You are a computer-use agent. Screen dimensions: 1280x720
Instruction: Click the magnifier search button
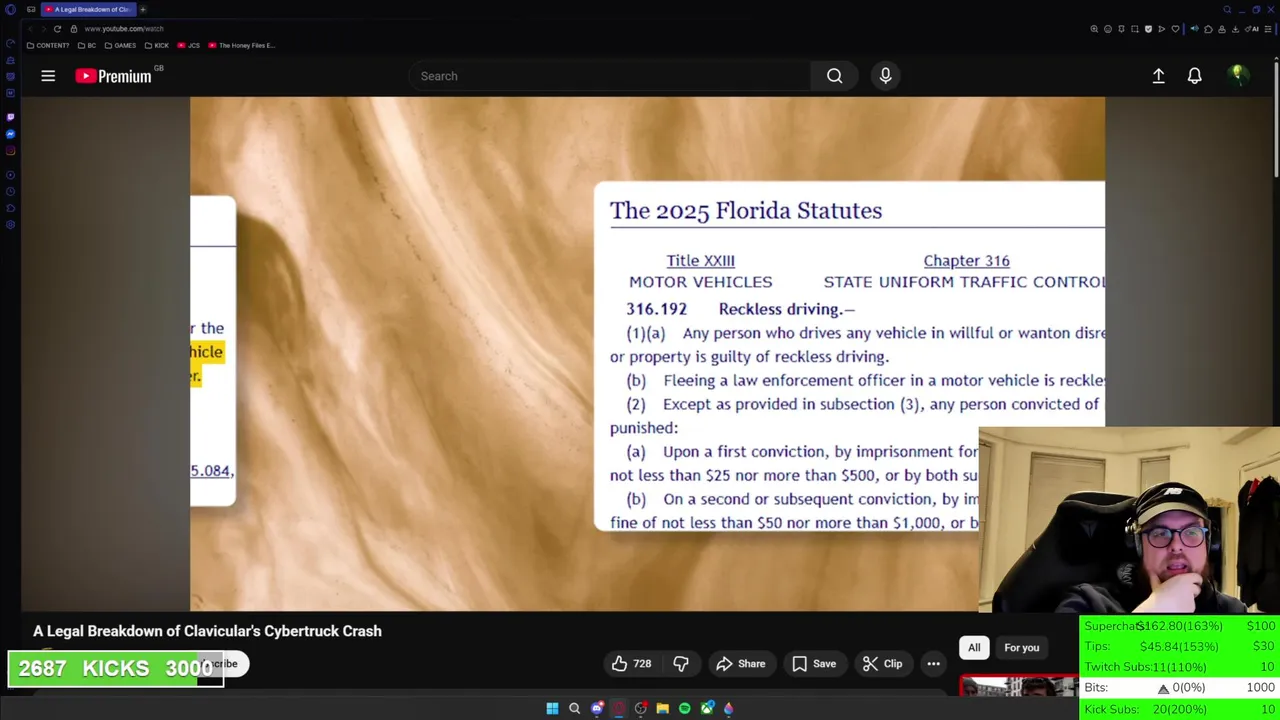point(834,76)
